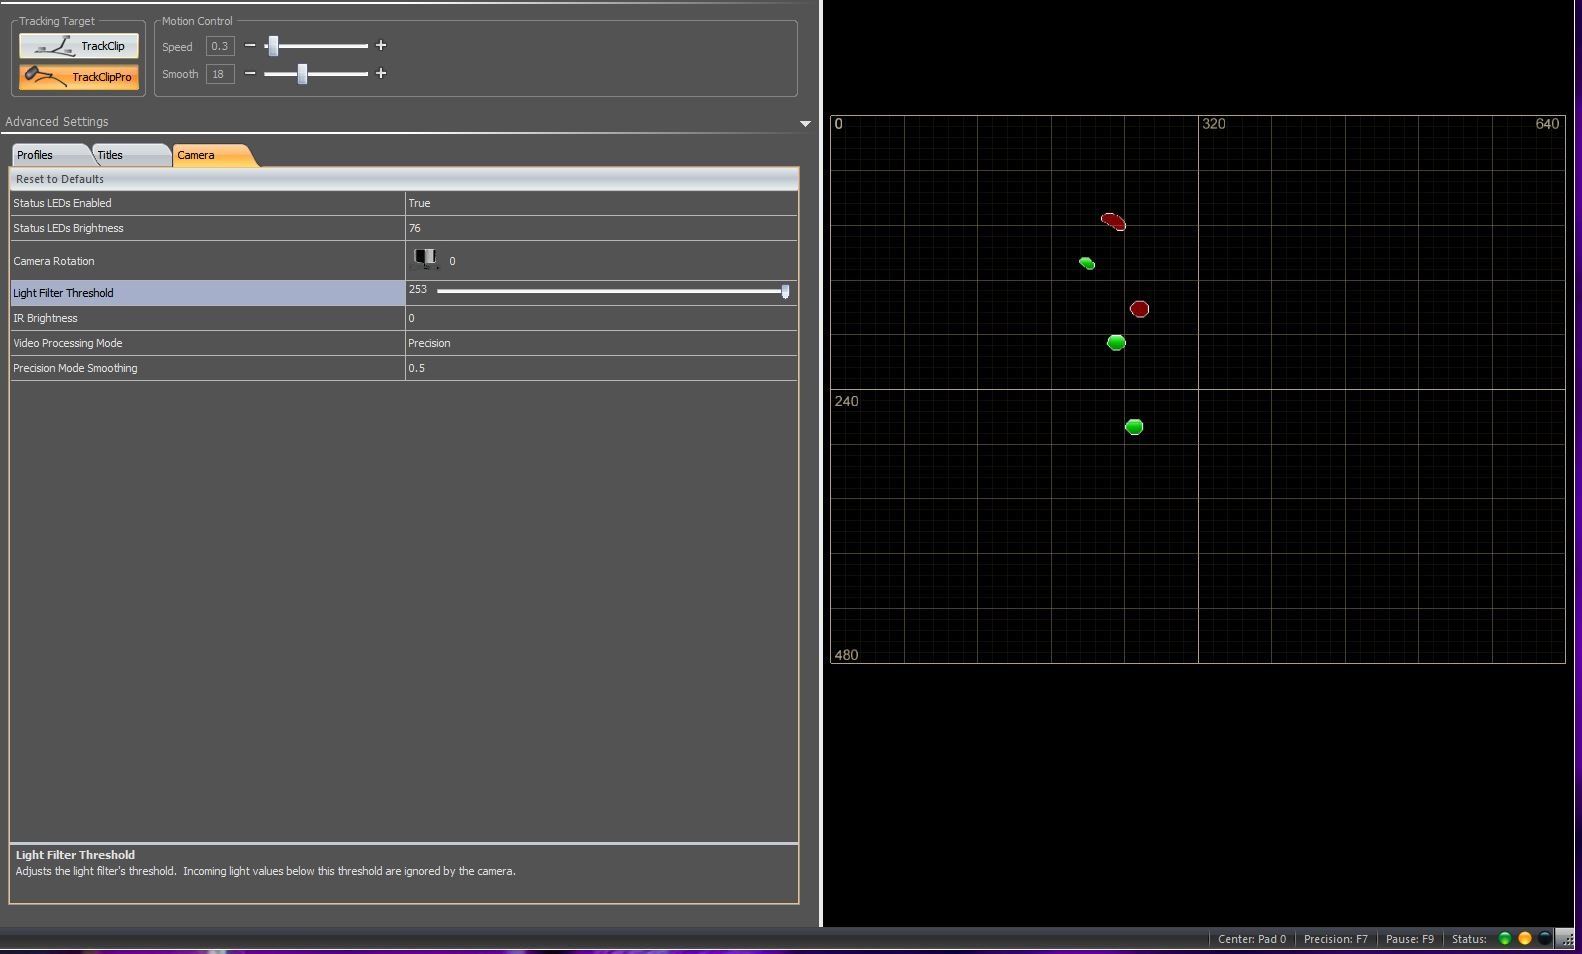Select the TrackClipPro tracking target
The width and height of the screenshot is (1582, 954).
click(x=78, y=76)
